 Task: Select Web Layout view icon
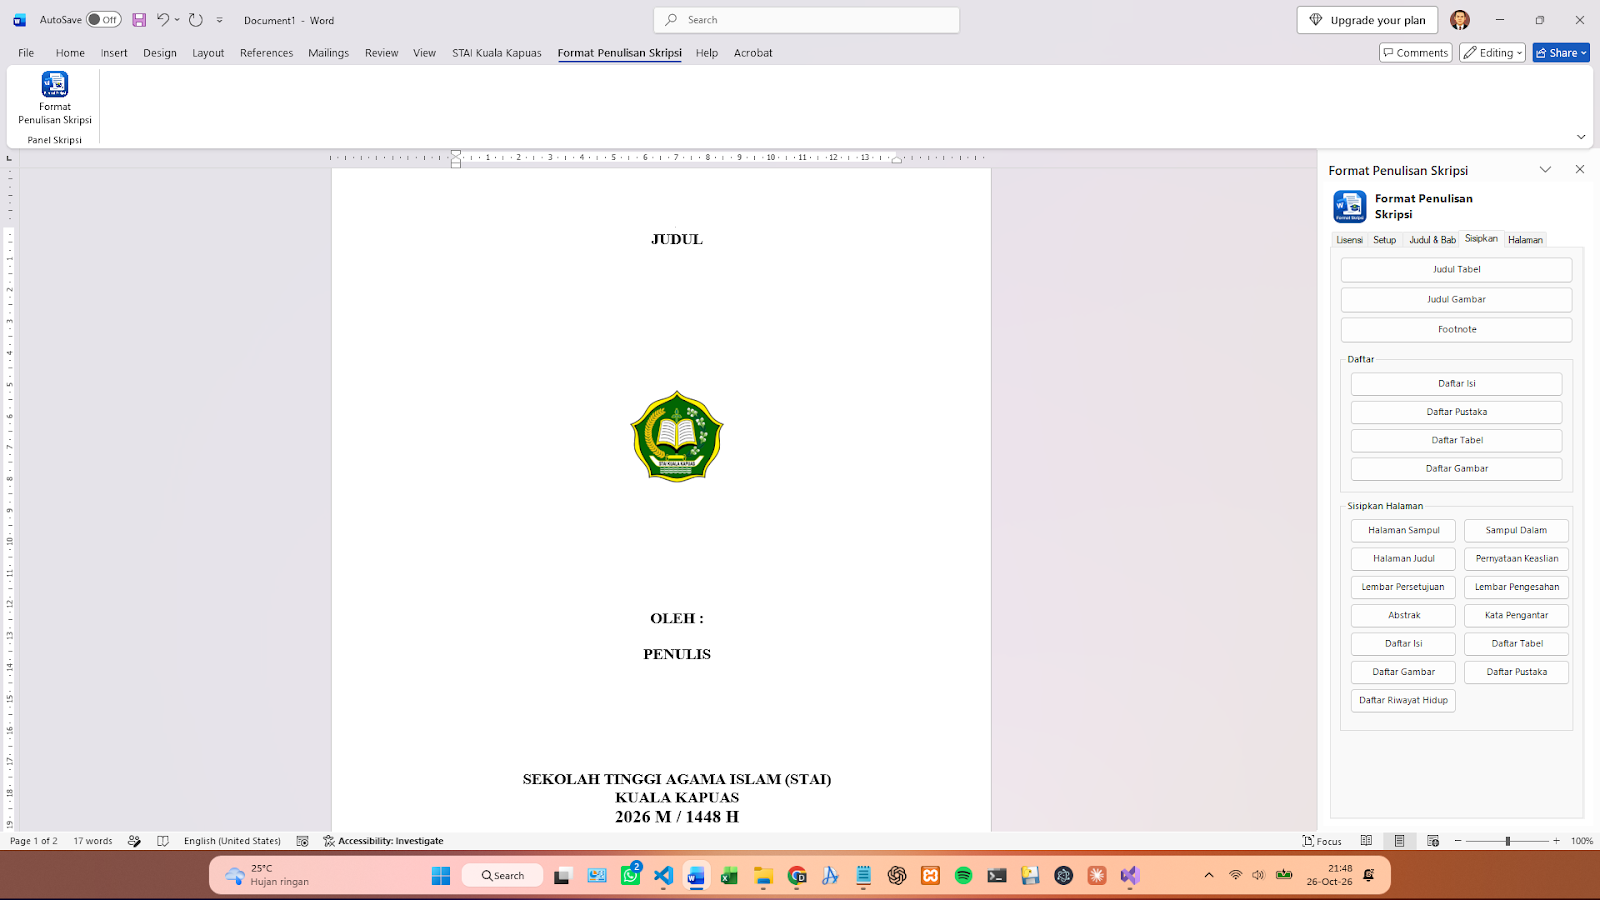click(x=1433, y=841)
